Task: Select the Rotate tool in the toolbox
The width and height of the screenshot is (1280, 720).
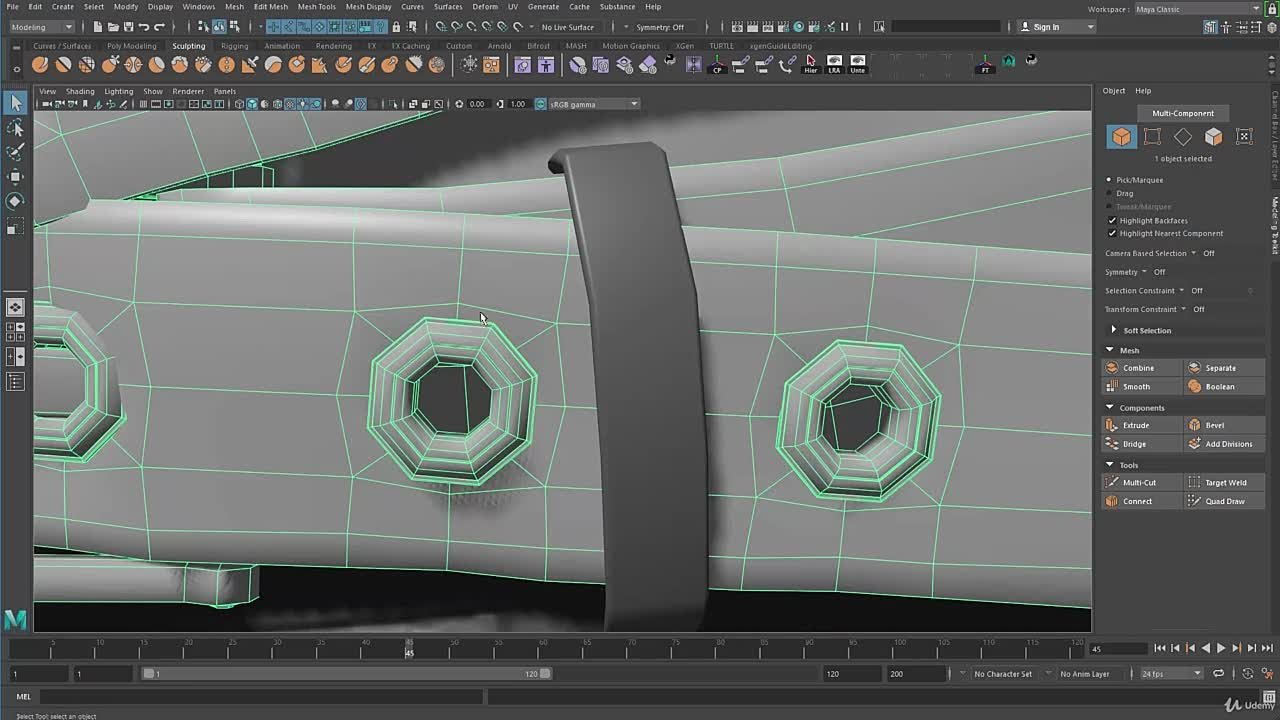Action: click(15, 201)
